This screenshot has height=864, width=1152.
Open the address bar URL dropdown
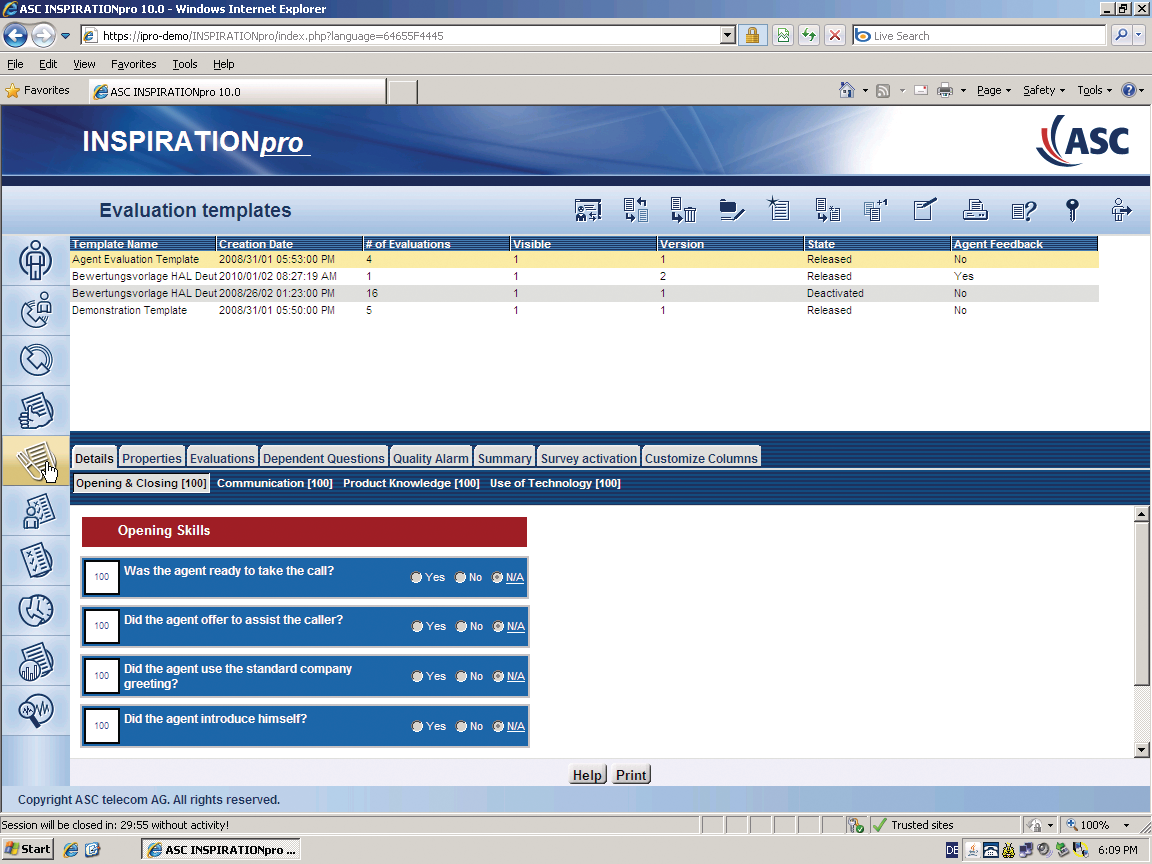click(x=727, y=36)
